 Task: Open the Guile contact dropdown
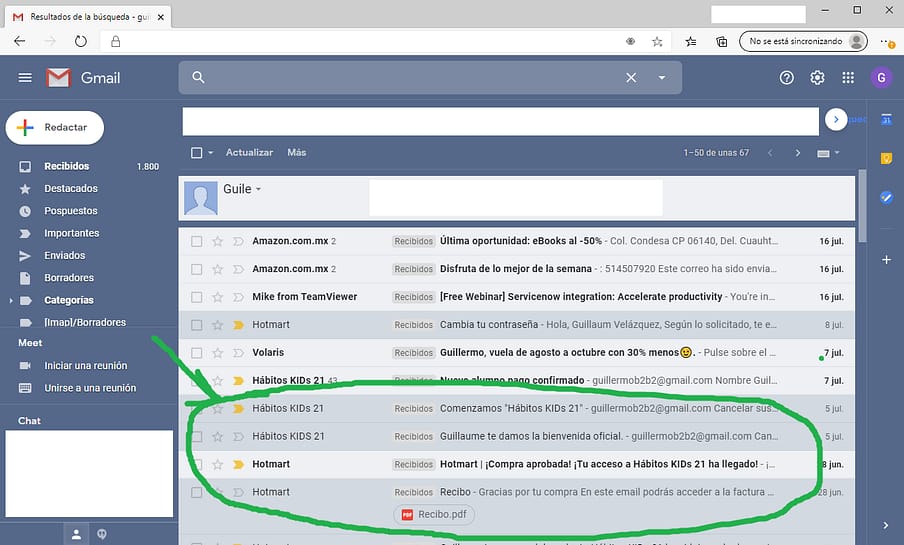click(258, 189)
